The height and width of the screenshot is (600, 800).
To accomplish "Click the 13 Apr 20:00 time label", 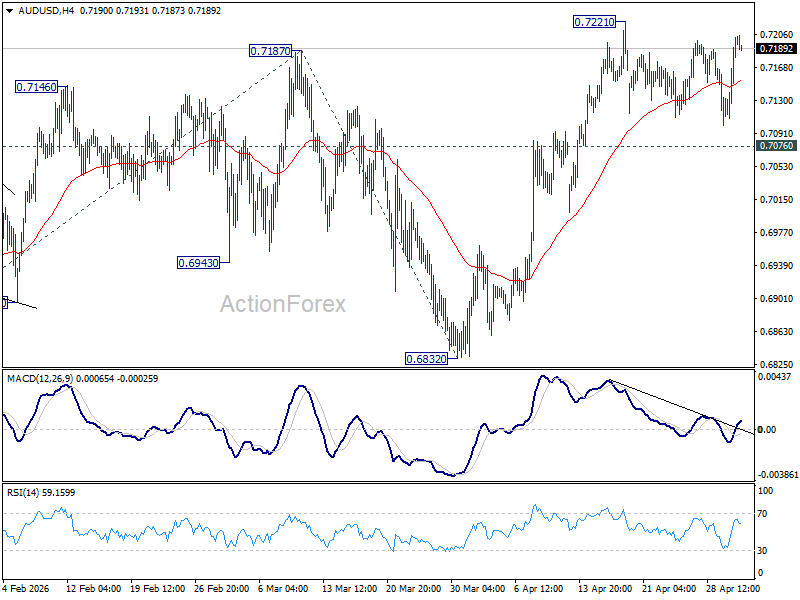I will [605, 589].
